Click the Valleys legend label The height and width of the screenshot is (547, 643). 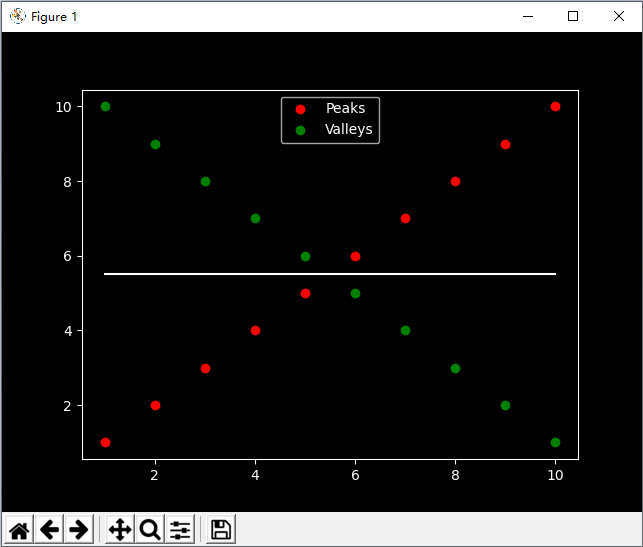(349, 130)
